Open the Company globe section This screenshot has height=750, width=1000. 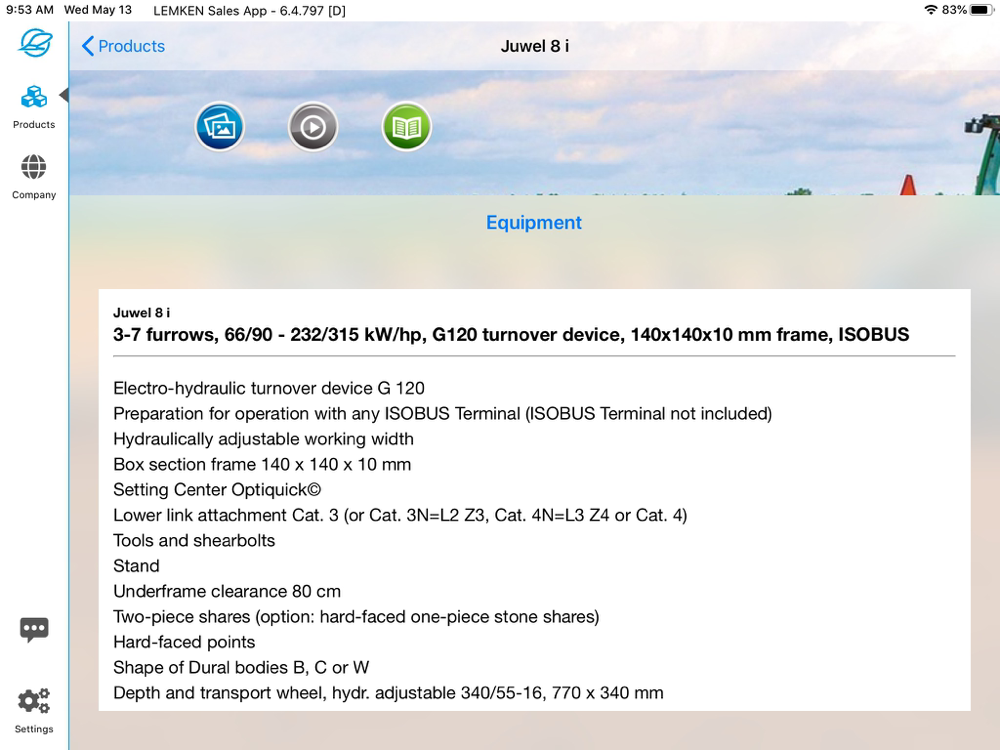[x=34, y=177]
